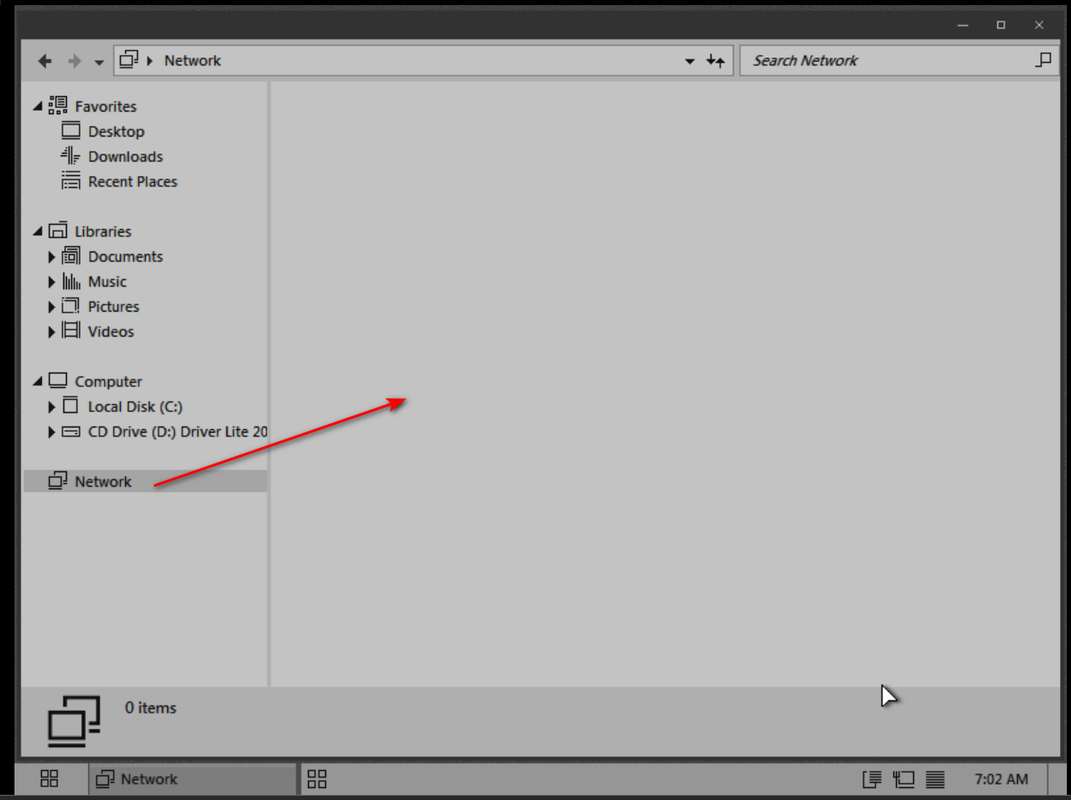1071x800 pixels.
Task: Open the Videos library
Action: [x=111, y=332]
